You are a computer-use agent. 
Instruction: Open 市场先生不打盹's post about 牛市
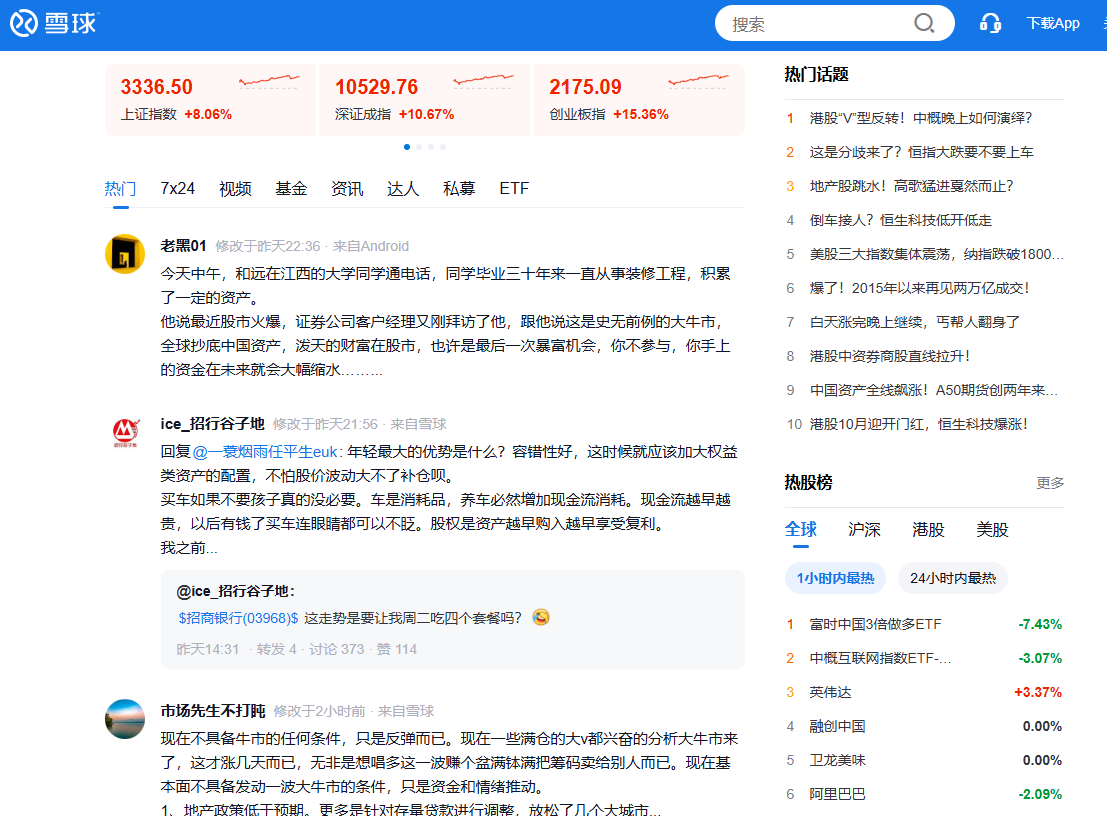pyautogui.click(x=450, y=774)
